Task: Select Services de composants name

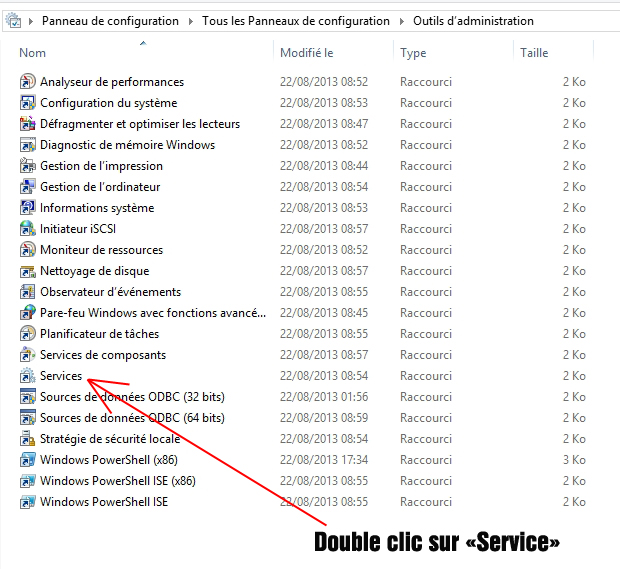Action: coord(103,355)
